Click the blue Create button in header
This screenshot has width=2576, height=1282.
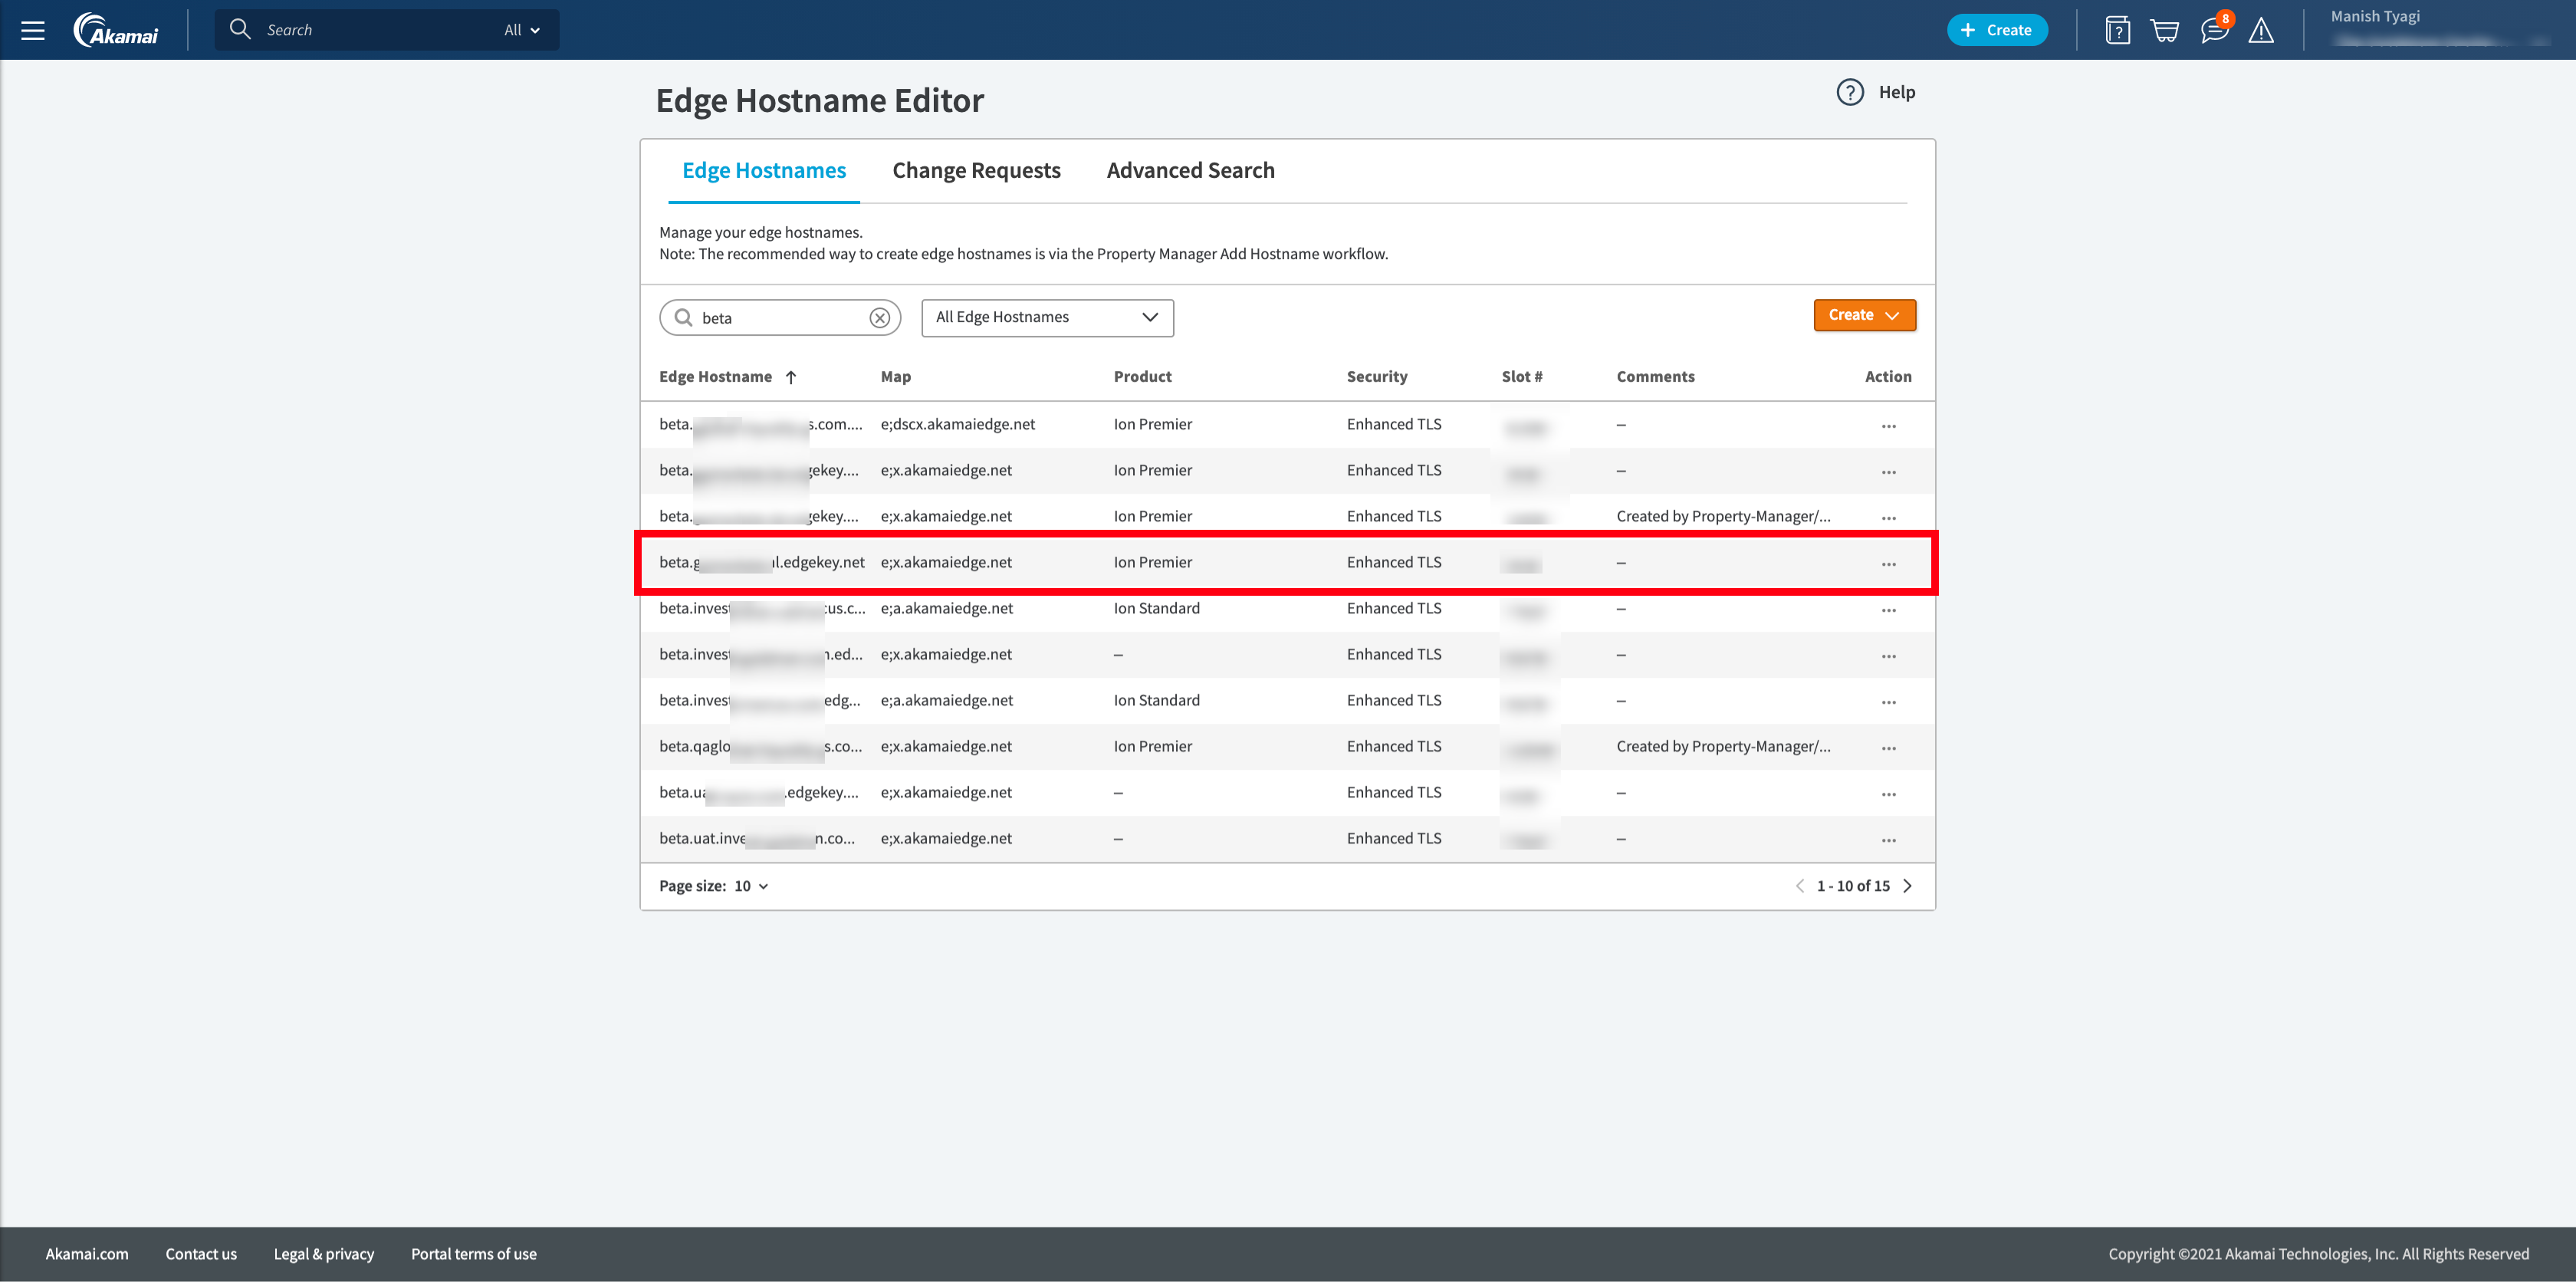(x=1996, y=30)
